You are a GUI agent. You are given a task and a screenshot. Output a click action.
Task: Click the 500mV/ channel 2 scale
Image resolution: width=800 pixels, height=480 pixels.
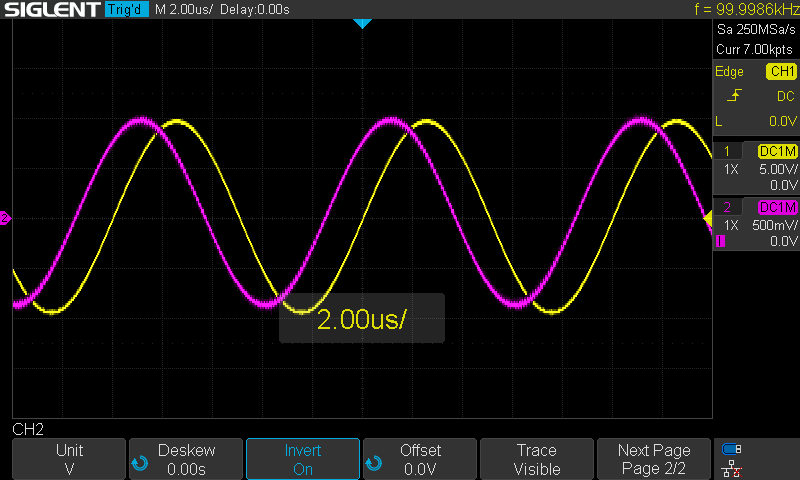(774, 225)
